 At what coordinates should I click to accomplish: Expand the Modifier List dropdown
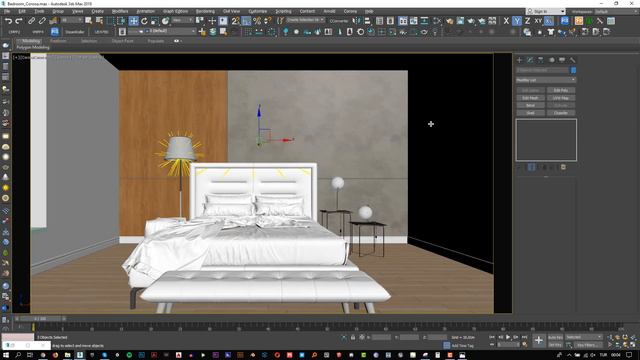click(x=546, y=80)
